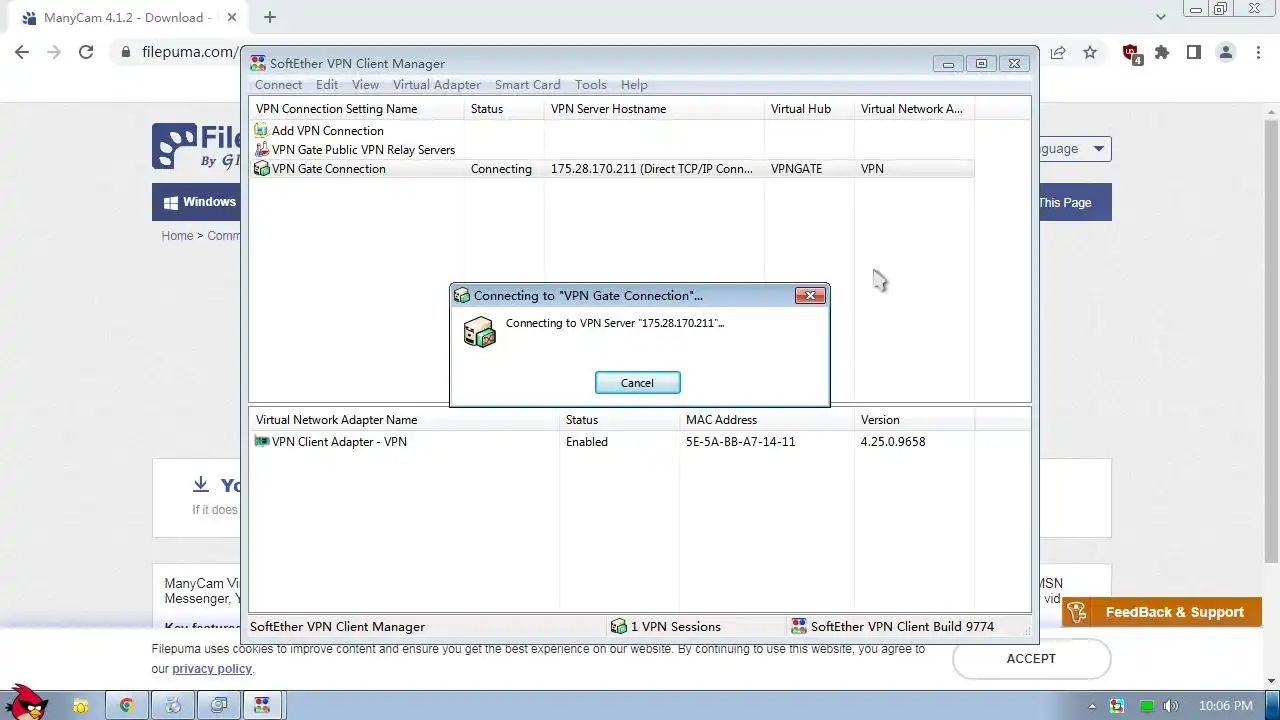Open the Chrome three-dot menu
This screenshot has height=720, width=1280.
pyautogui.click(x=1258, y=52)
